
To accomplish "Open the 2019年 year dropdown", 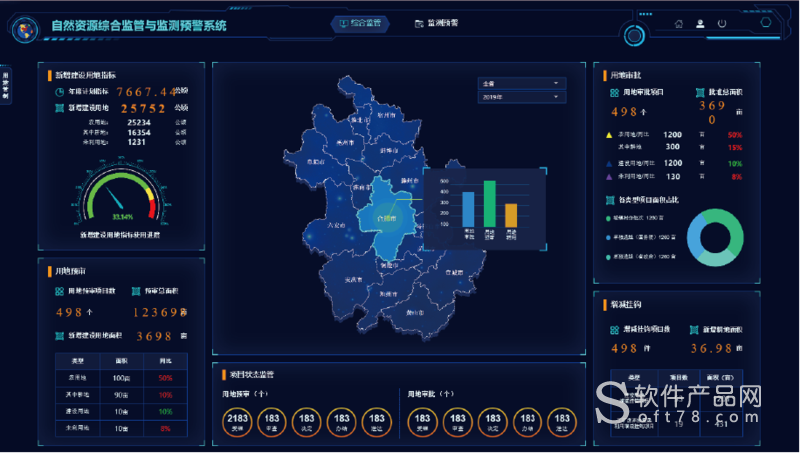I will (x=522, y=97).
